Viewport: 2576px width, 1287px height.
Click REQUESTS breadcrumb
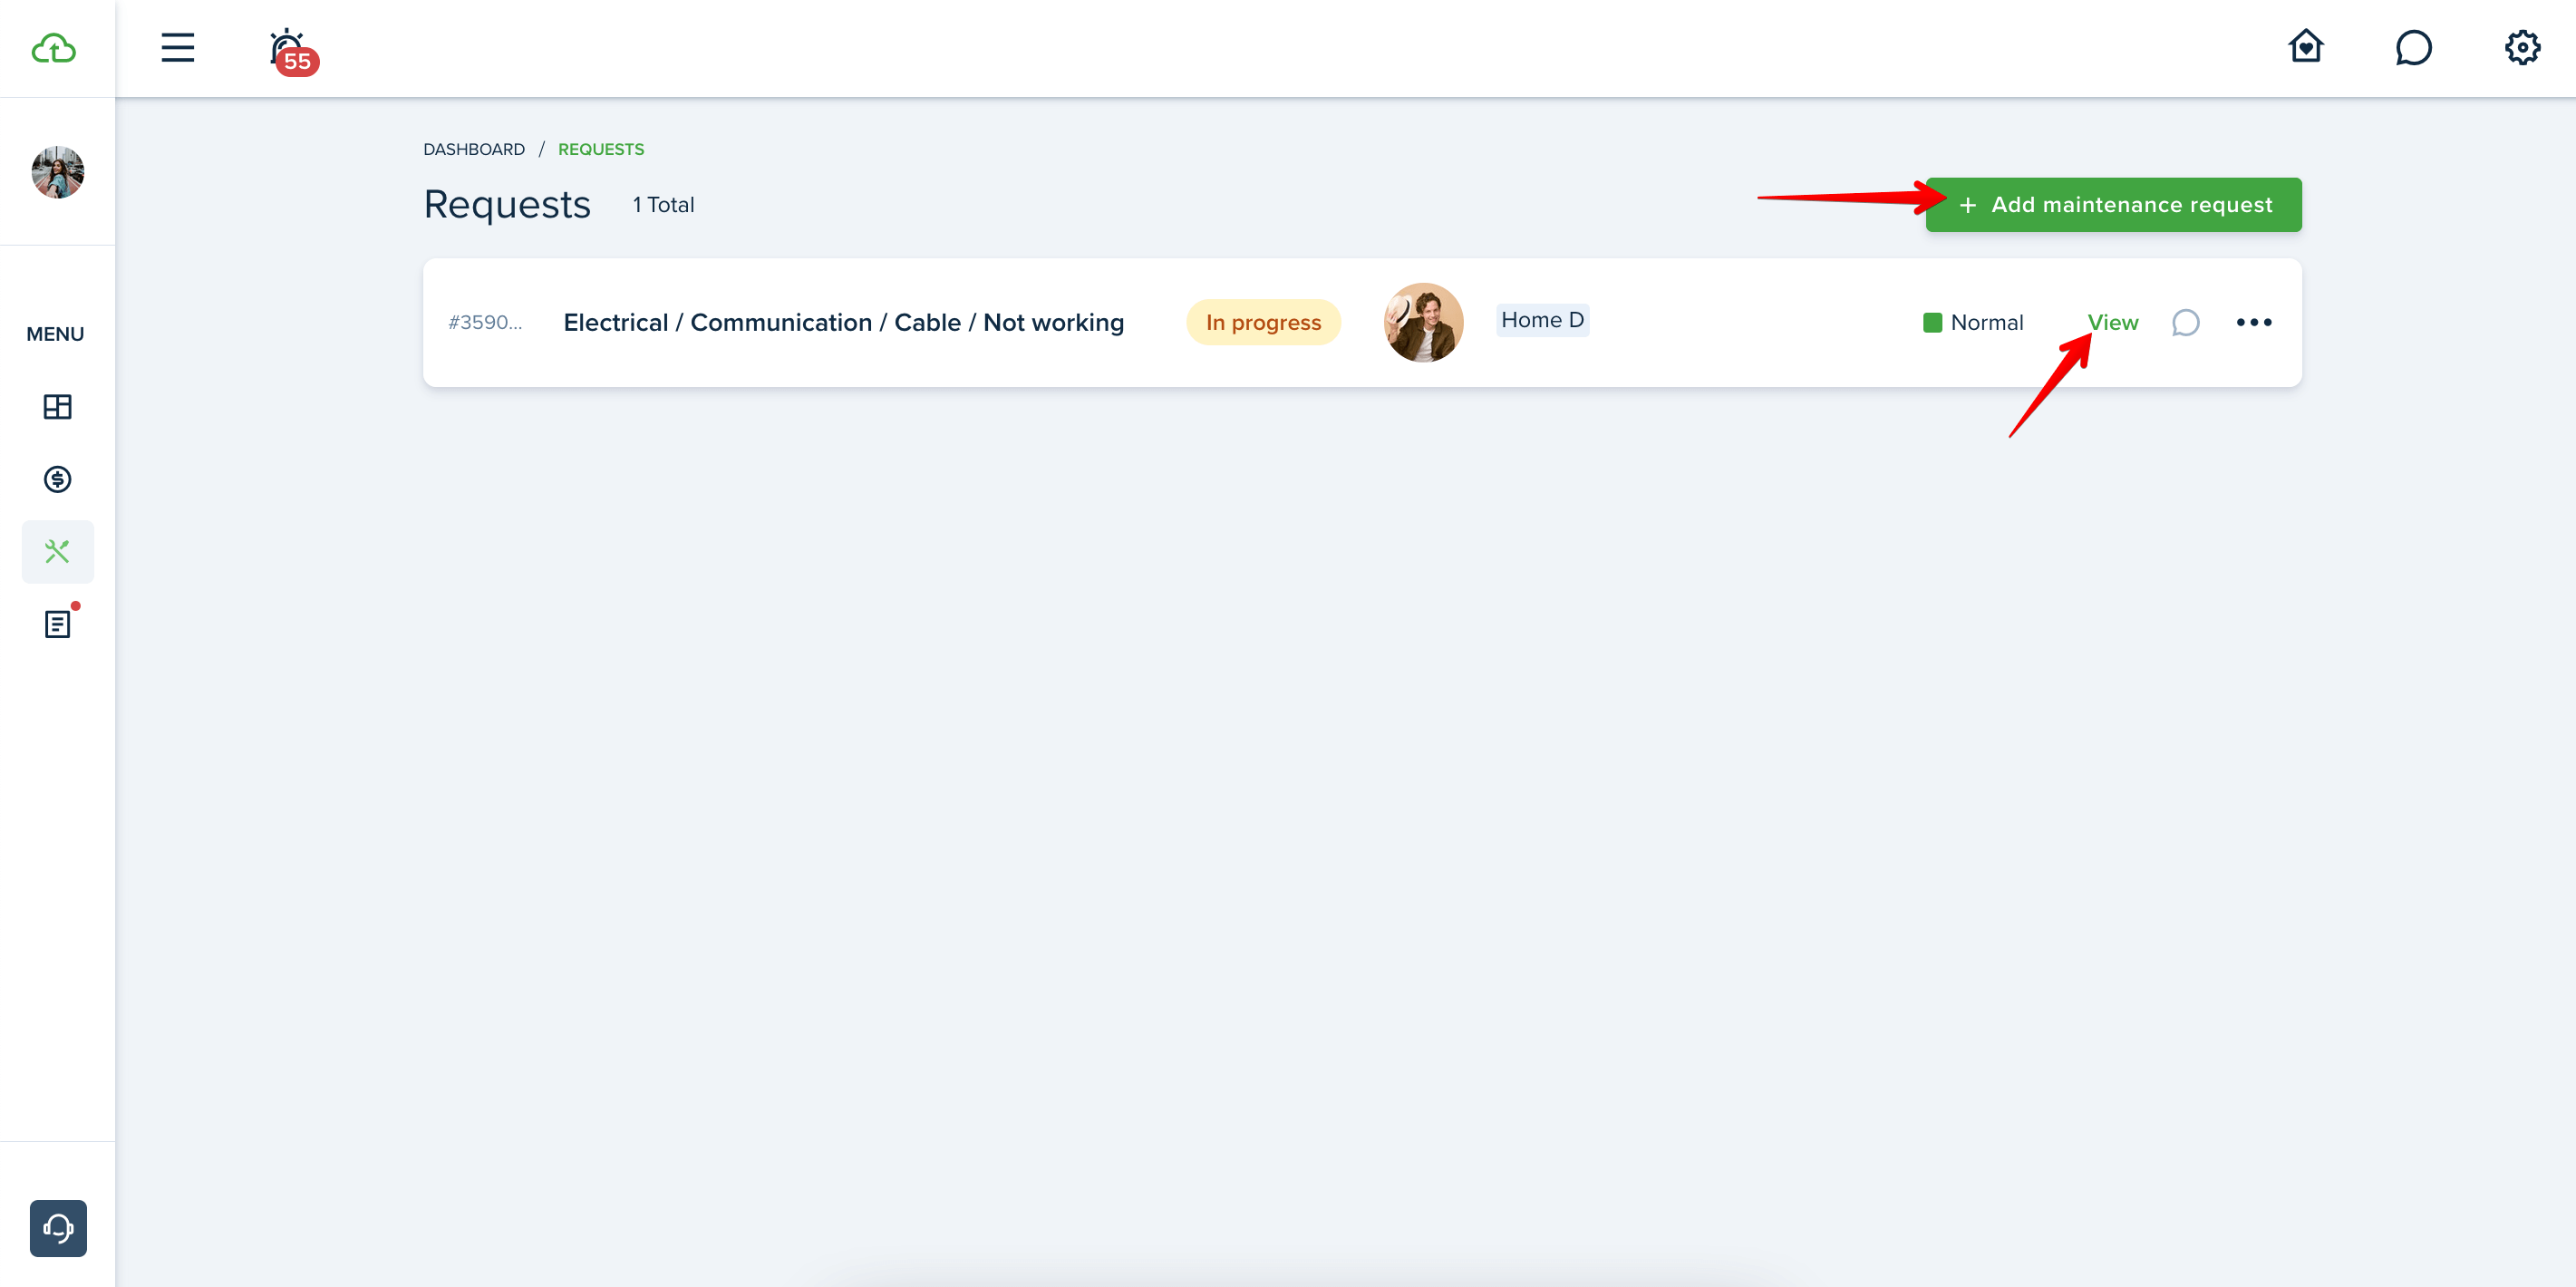pyautogui.click(x=601, y=149)
